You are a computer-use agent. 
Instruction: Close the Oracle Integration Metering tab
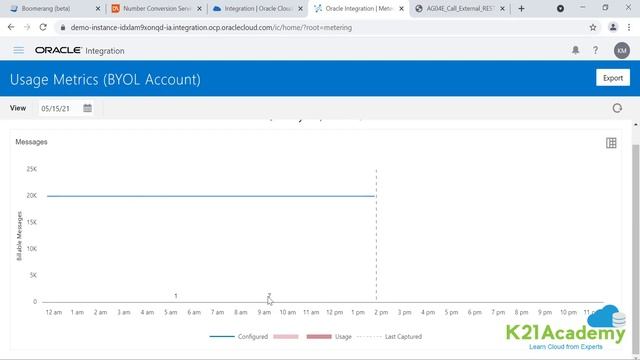[401, 9]
